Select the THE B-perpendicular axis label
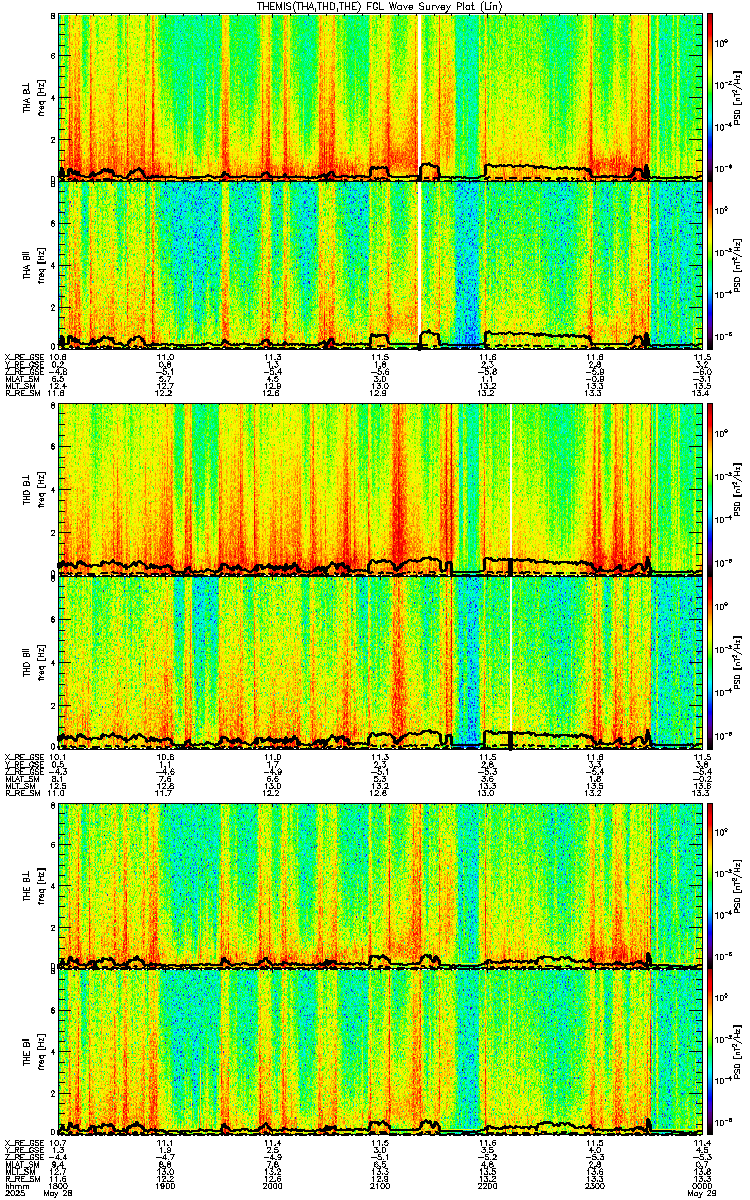This screenshot has height=1200, width=750. coord(28,886)
